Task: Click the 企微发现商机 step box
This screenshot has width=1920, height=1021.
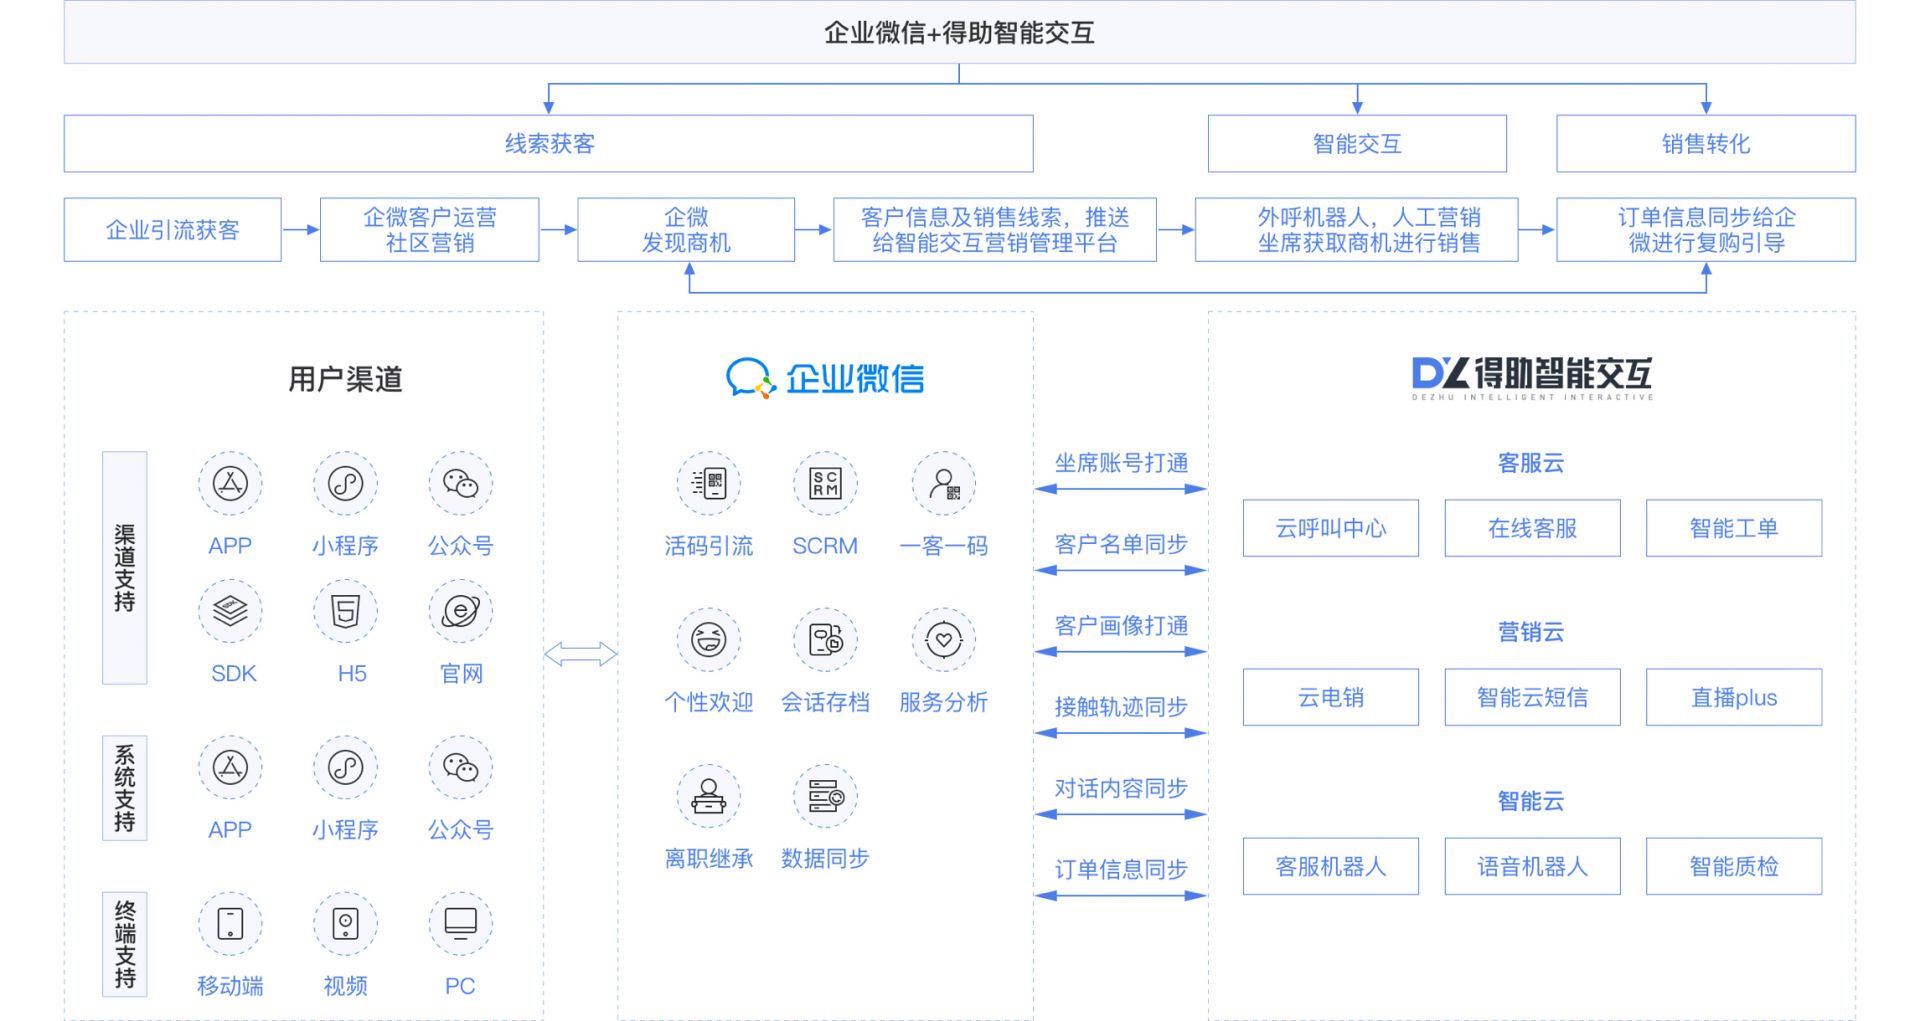Action: point(686,230)
